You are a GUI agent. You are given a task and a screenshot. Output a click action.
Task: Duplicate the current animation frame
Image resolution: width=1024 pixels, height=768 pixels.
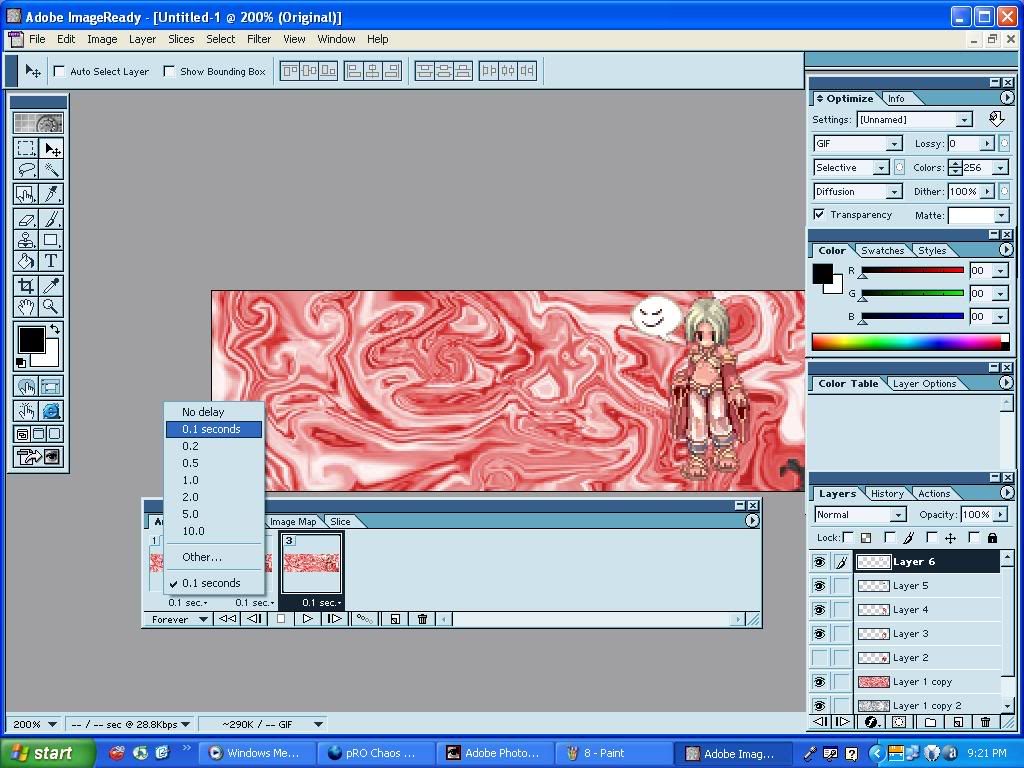coord(395,618)
